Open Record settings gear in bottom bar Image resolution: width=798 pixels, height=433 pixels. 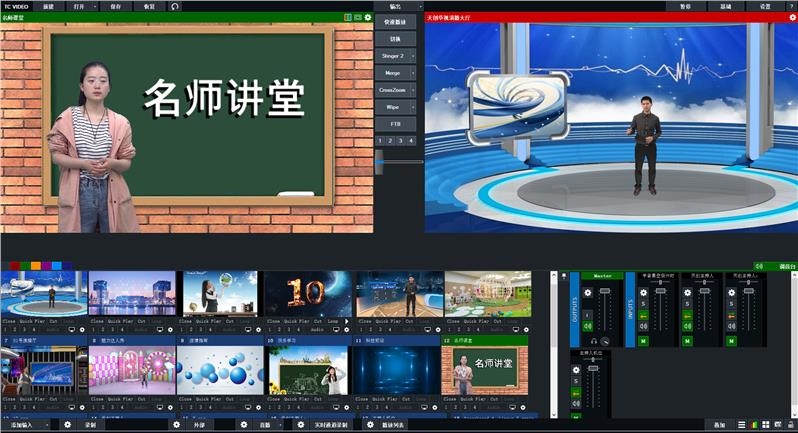tap(68, 424)
